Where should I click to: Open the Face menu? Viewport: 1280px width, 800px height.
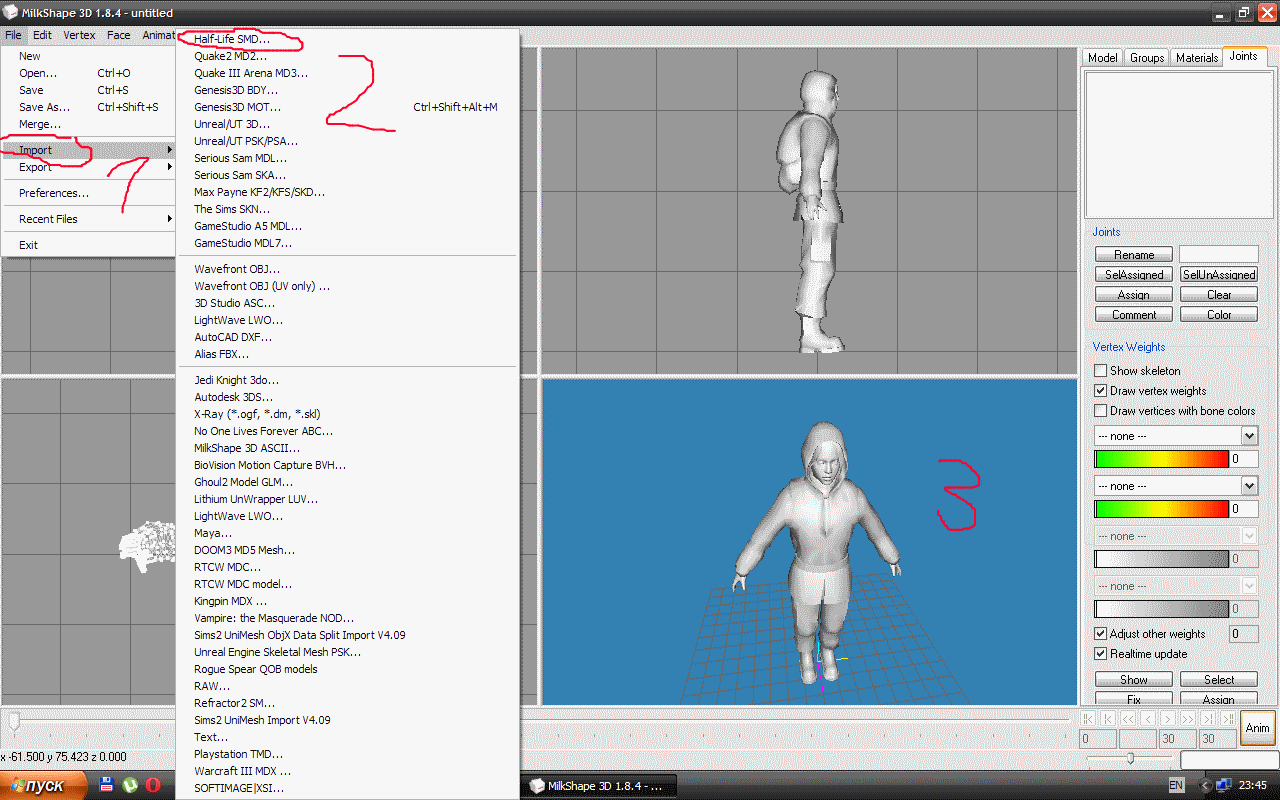coord(119,35)
